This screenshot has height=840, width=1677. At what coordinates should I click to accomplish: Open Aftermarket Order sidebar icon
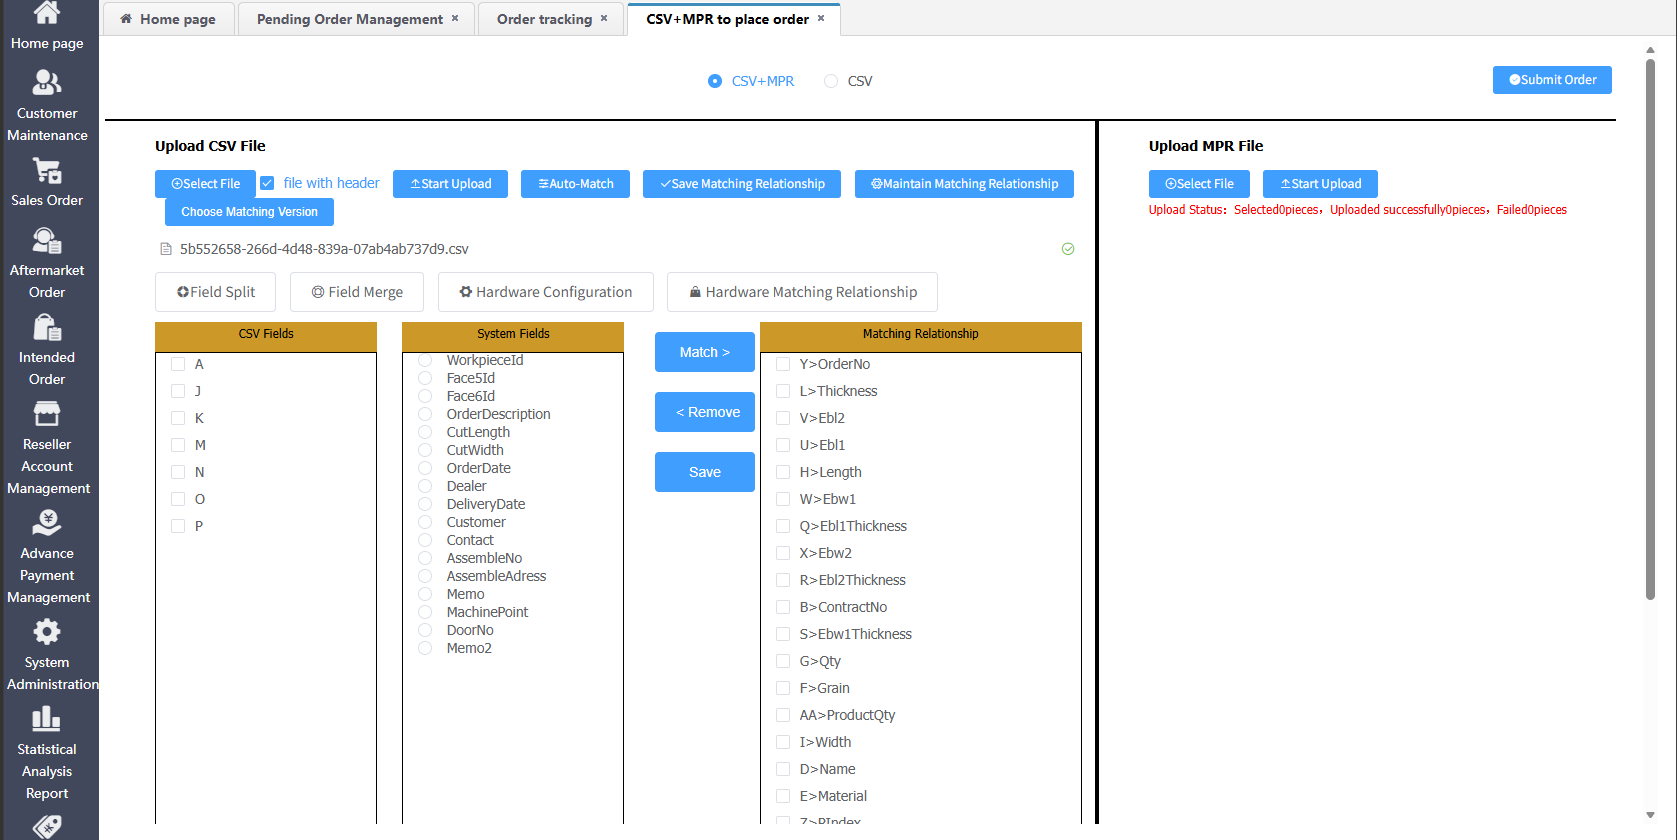coord(47,240)
